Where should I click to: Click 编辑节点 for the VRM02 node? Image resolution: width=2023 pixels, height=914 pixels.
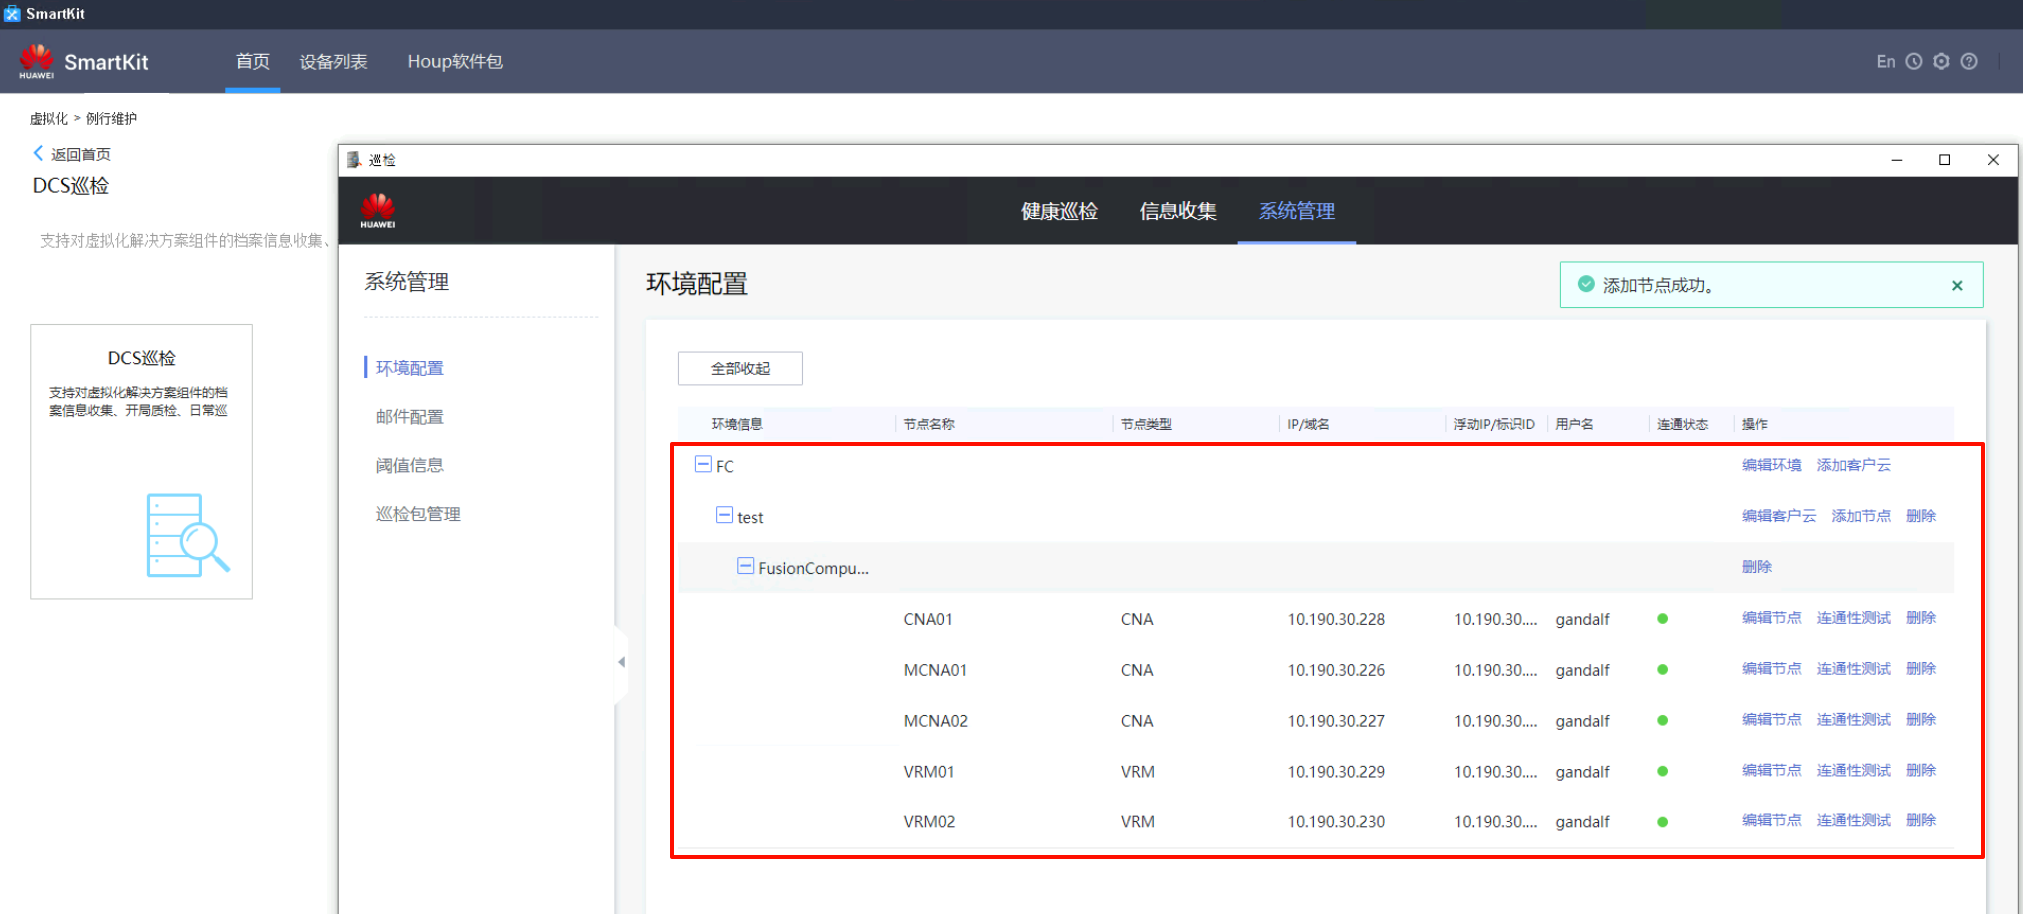click(1771, 820)
